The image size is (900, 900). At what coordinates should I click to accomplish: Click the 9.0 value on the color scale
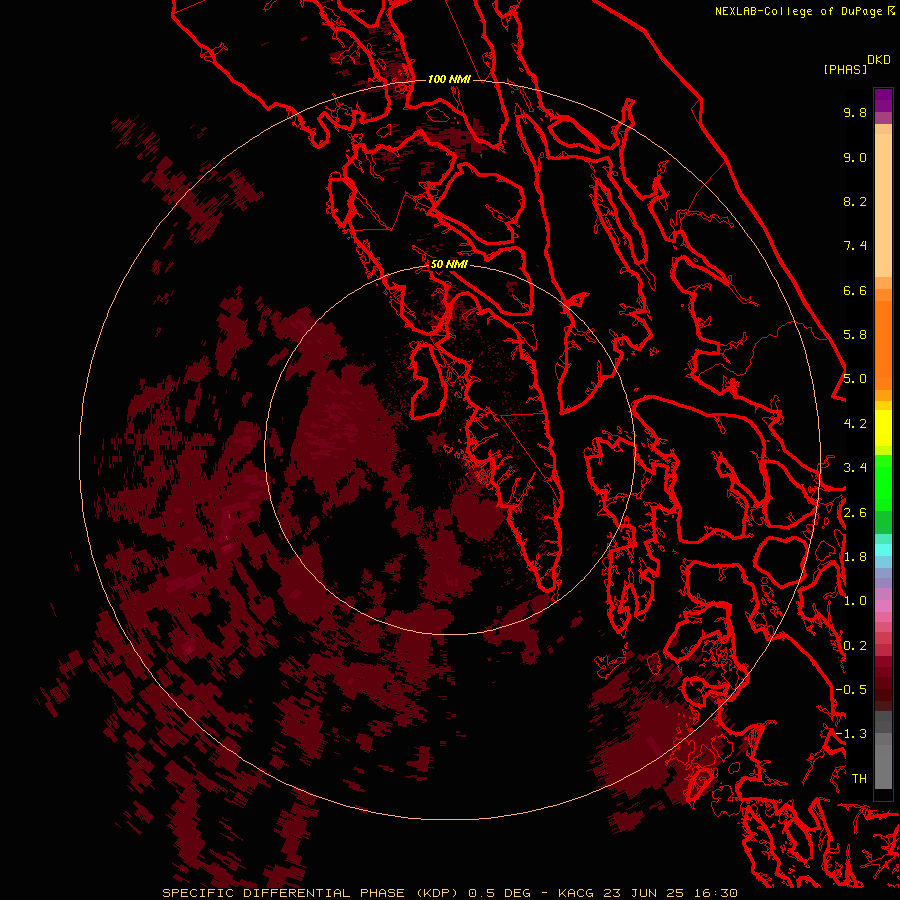click(x=855, y=157)
